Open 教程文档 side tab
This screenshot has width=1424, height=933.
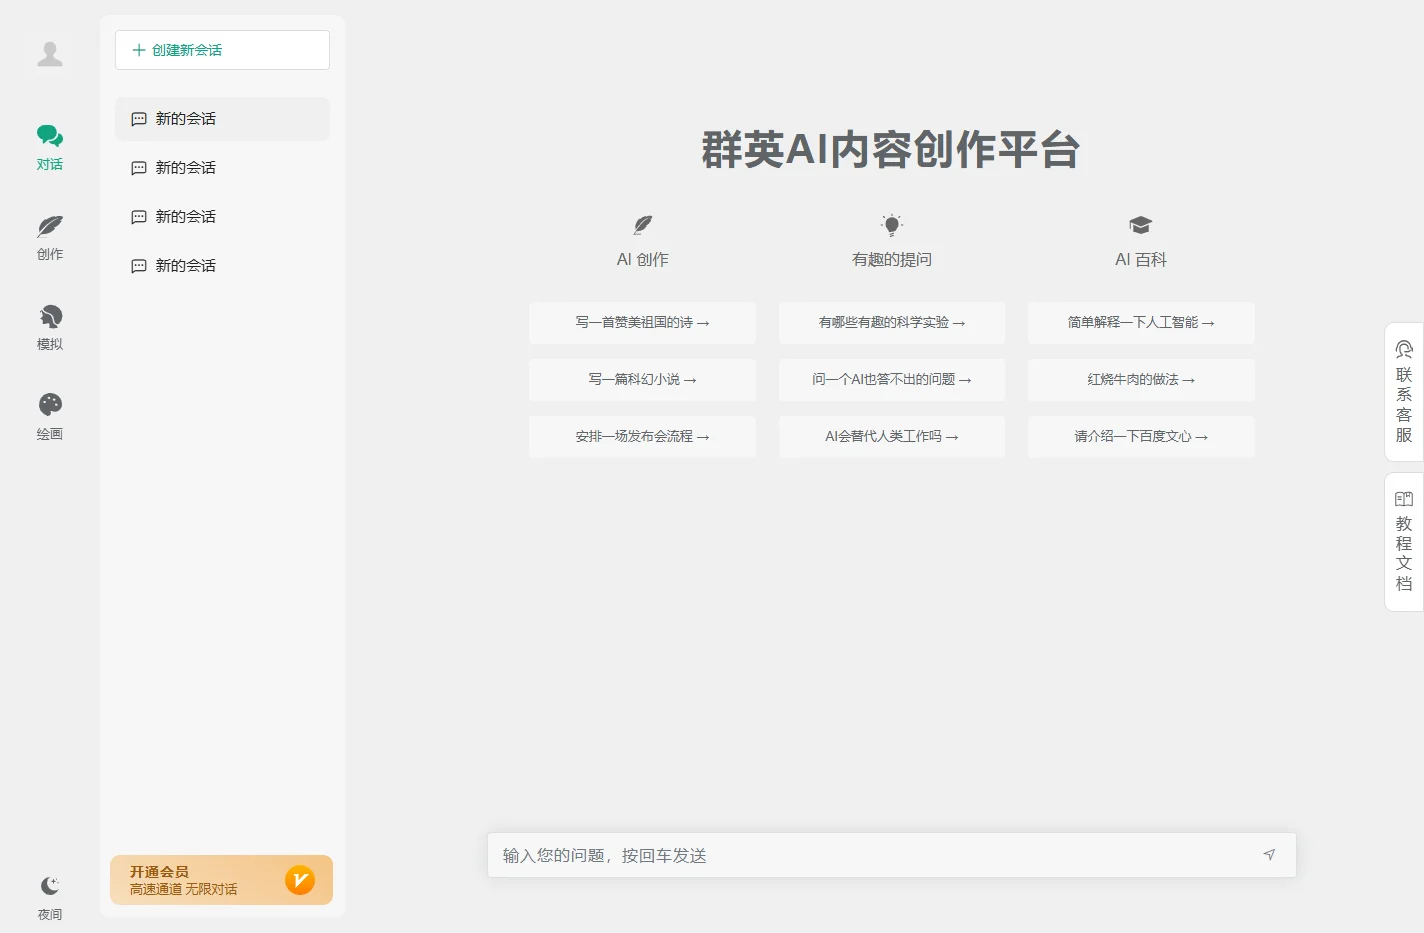point(1404,542)
